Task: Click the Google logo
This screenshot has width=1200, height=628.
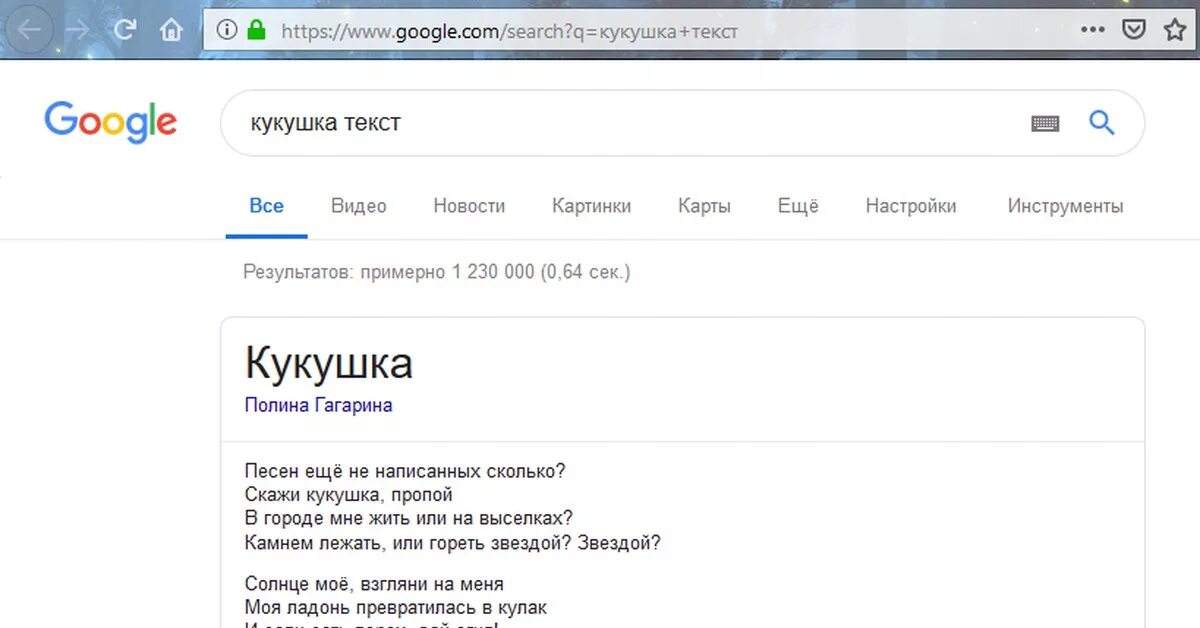Action: [111, 122]
